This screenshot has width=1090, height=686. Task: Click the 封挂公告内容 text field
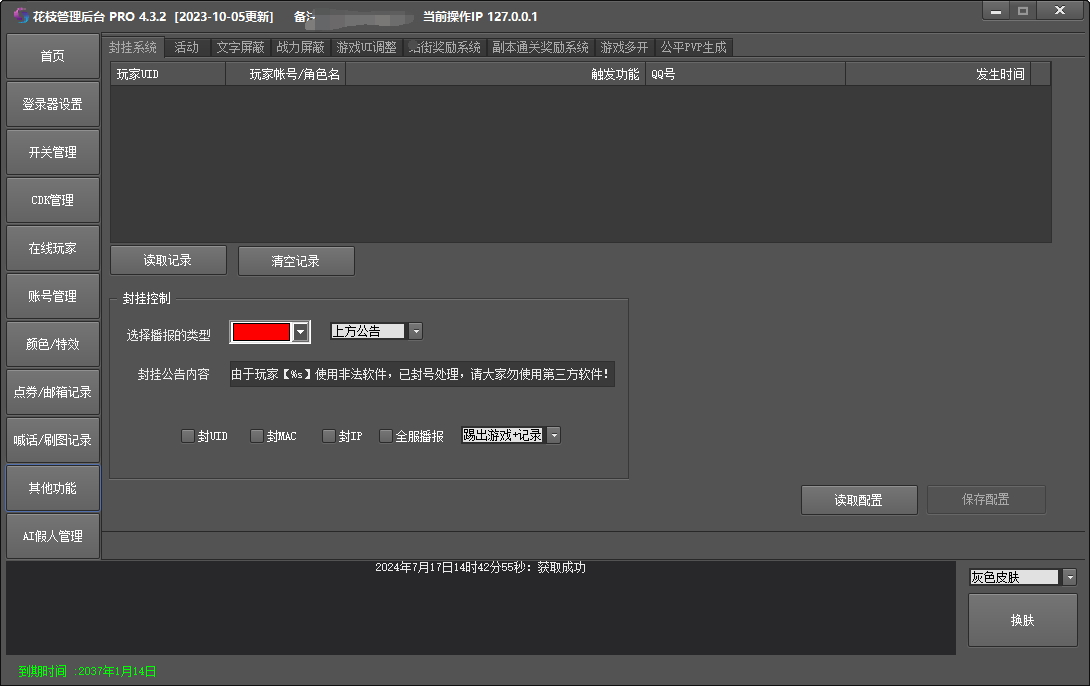(422, 374)
